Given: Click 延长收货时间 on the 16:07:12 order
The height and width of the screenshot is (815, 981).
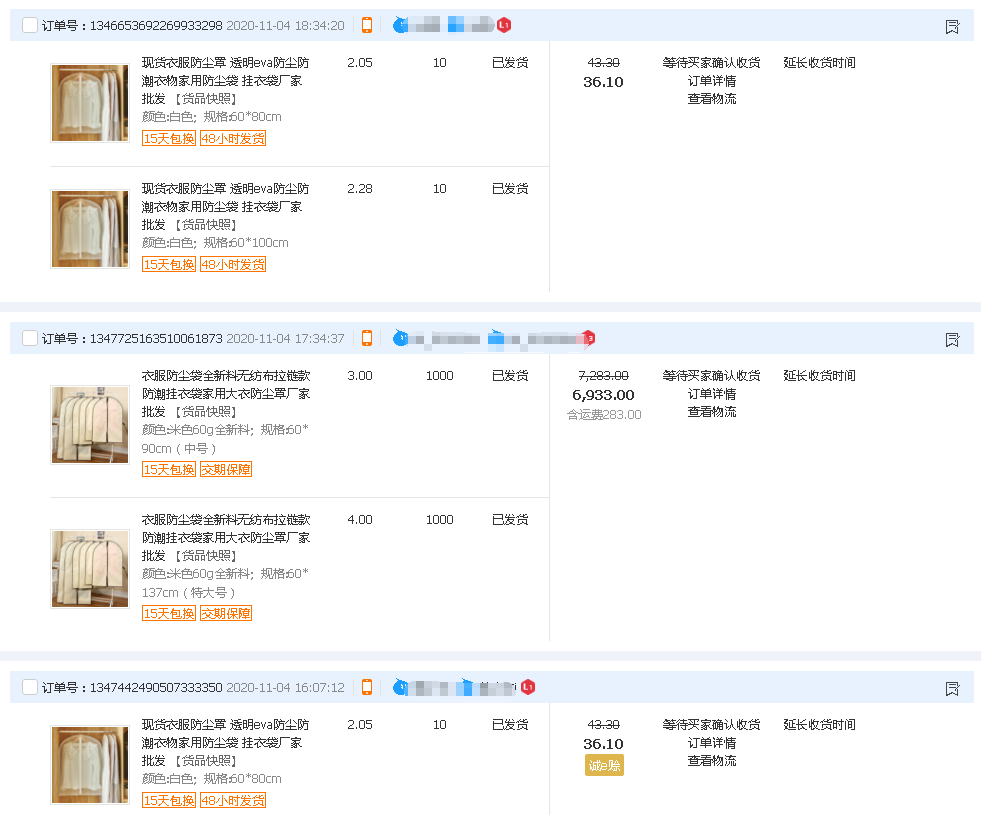Looking at the screenshot, I should click(x=819, y=725).
